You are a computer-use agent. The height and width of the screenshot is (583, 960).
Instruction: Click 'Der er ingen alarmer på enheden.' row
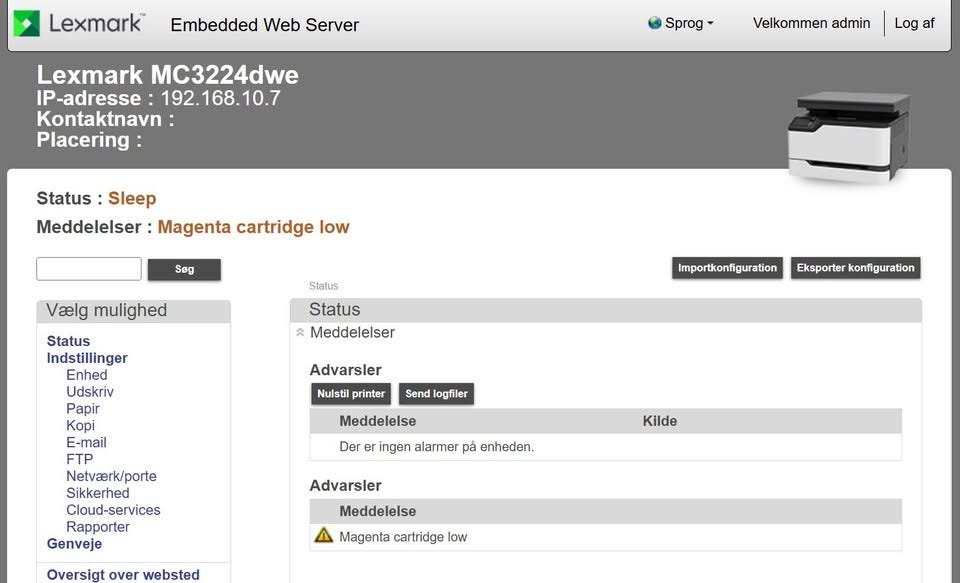606,447
